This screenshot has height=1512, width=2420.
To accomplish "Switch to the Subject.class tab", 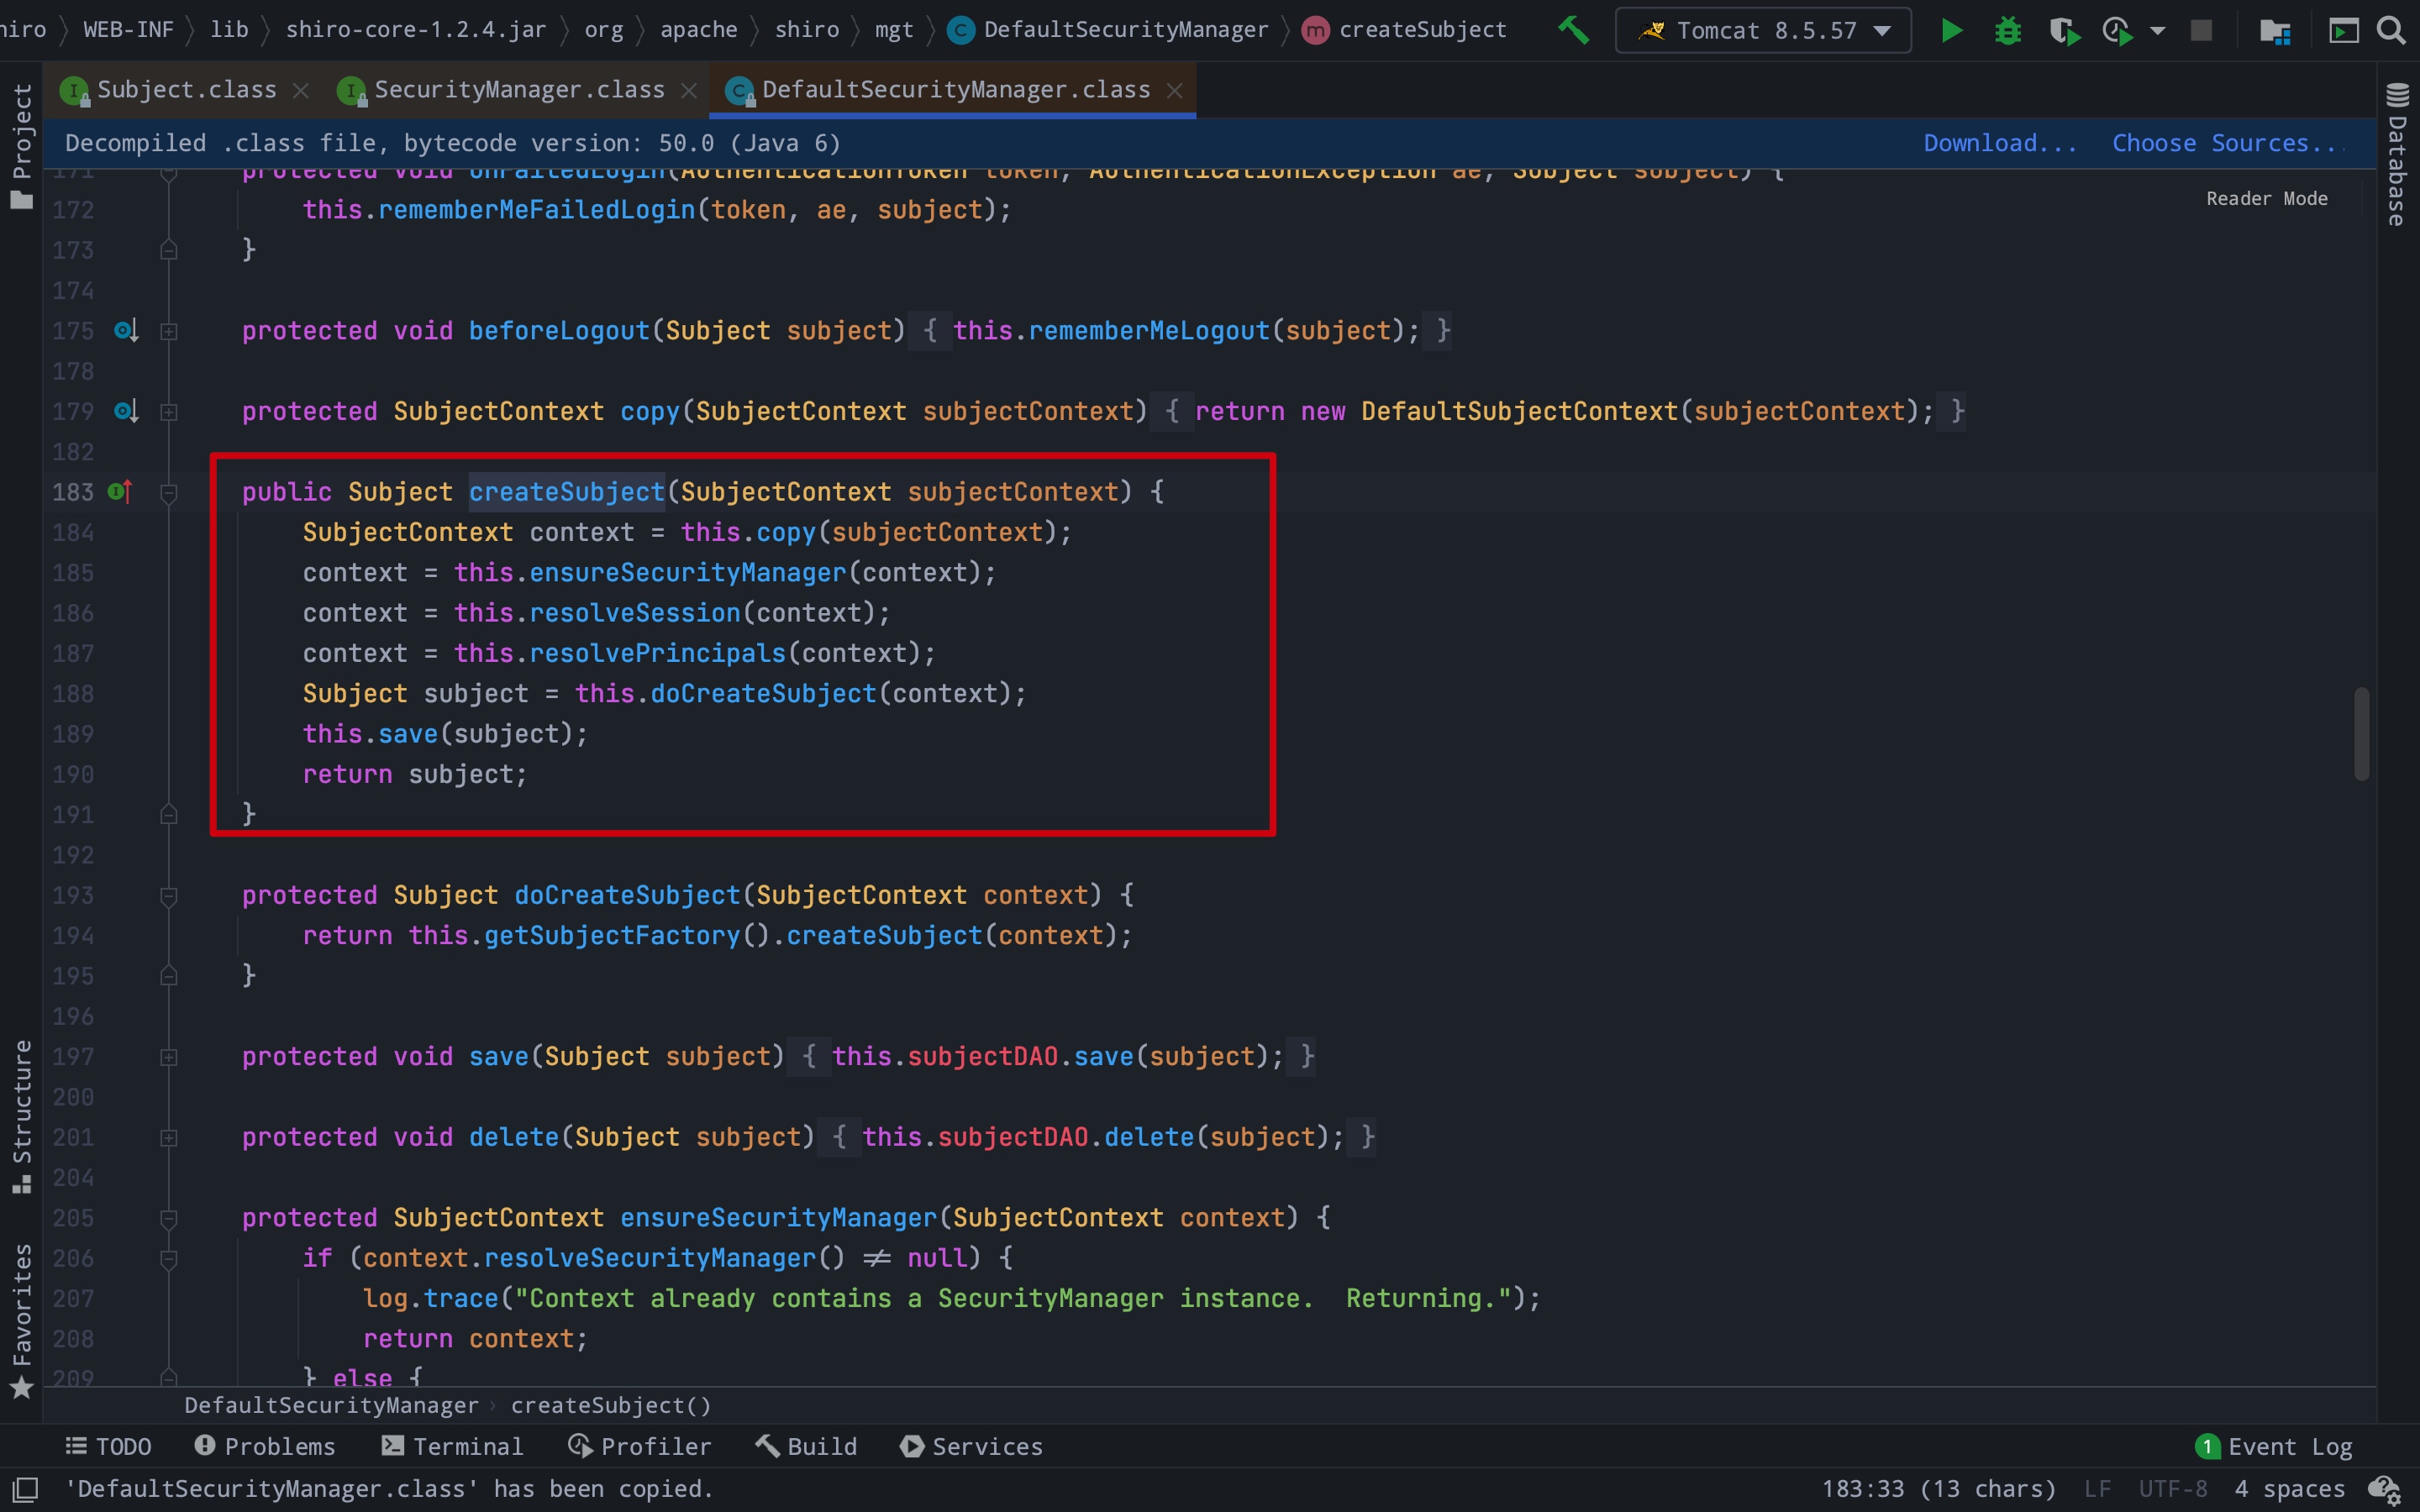I will 186,90.
